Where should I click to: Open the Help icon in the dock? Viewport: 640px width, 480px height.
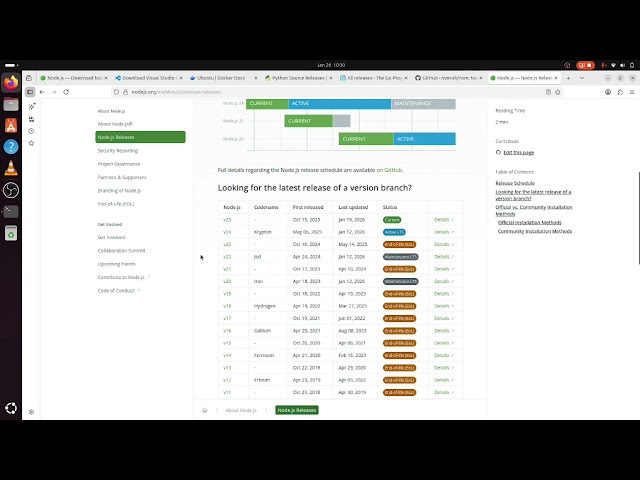11,147
